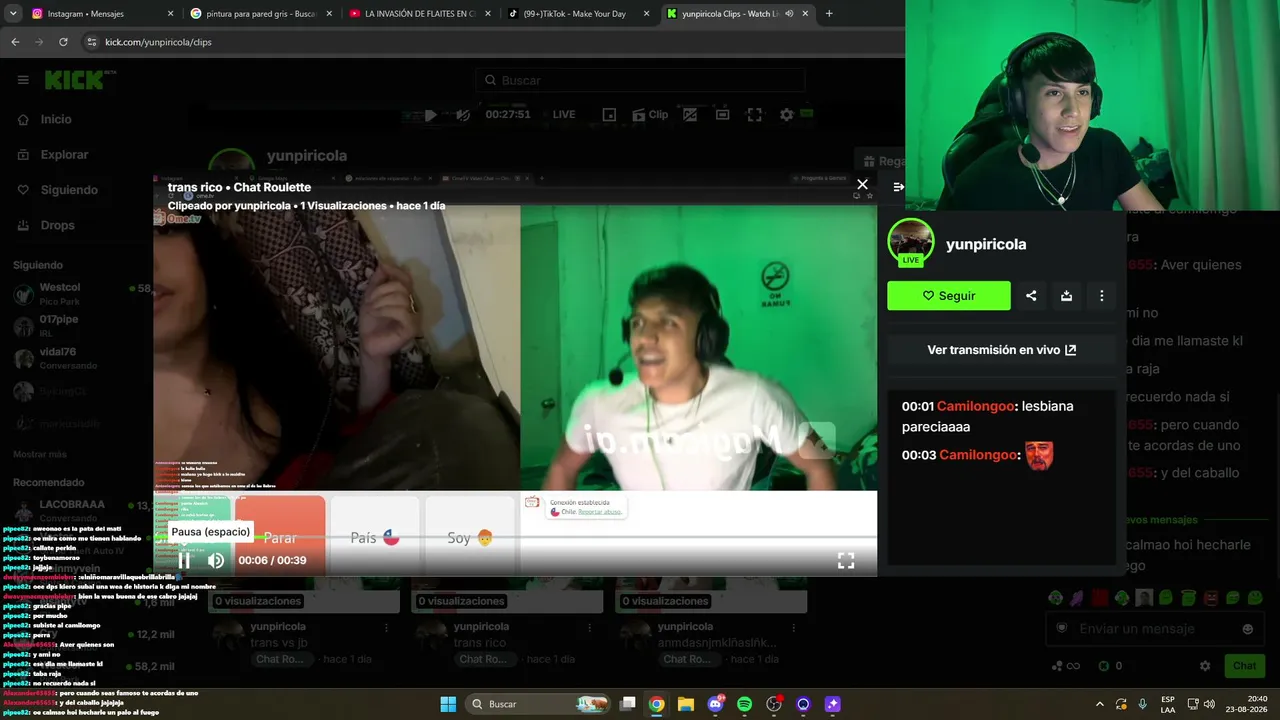The width and height of the screenshot is (1280, 720).
Task: Switch to the LA INVASIÓN DE FLAITES tab
Action: [420, 14]
